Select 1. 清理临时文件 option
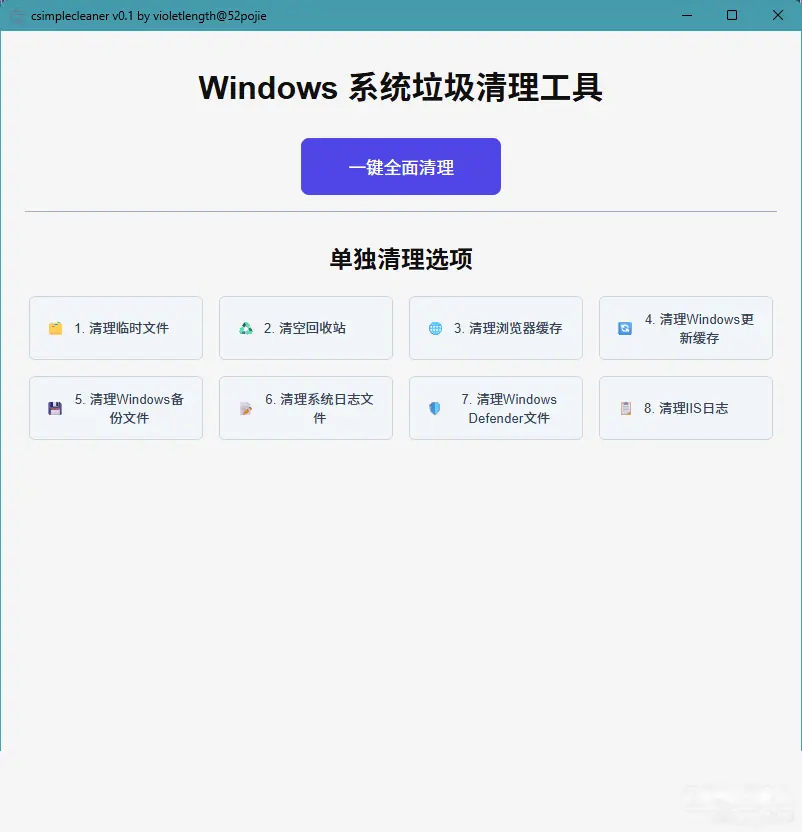The image size is (802, 832). (116, 328)
